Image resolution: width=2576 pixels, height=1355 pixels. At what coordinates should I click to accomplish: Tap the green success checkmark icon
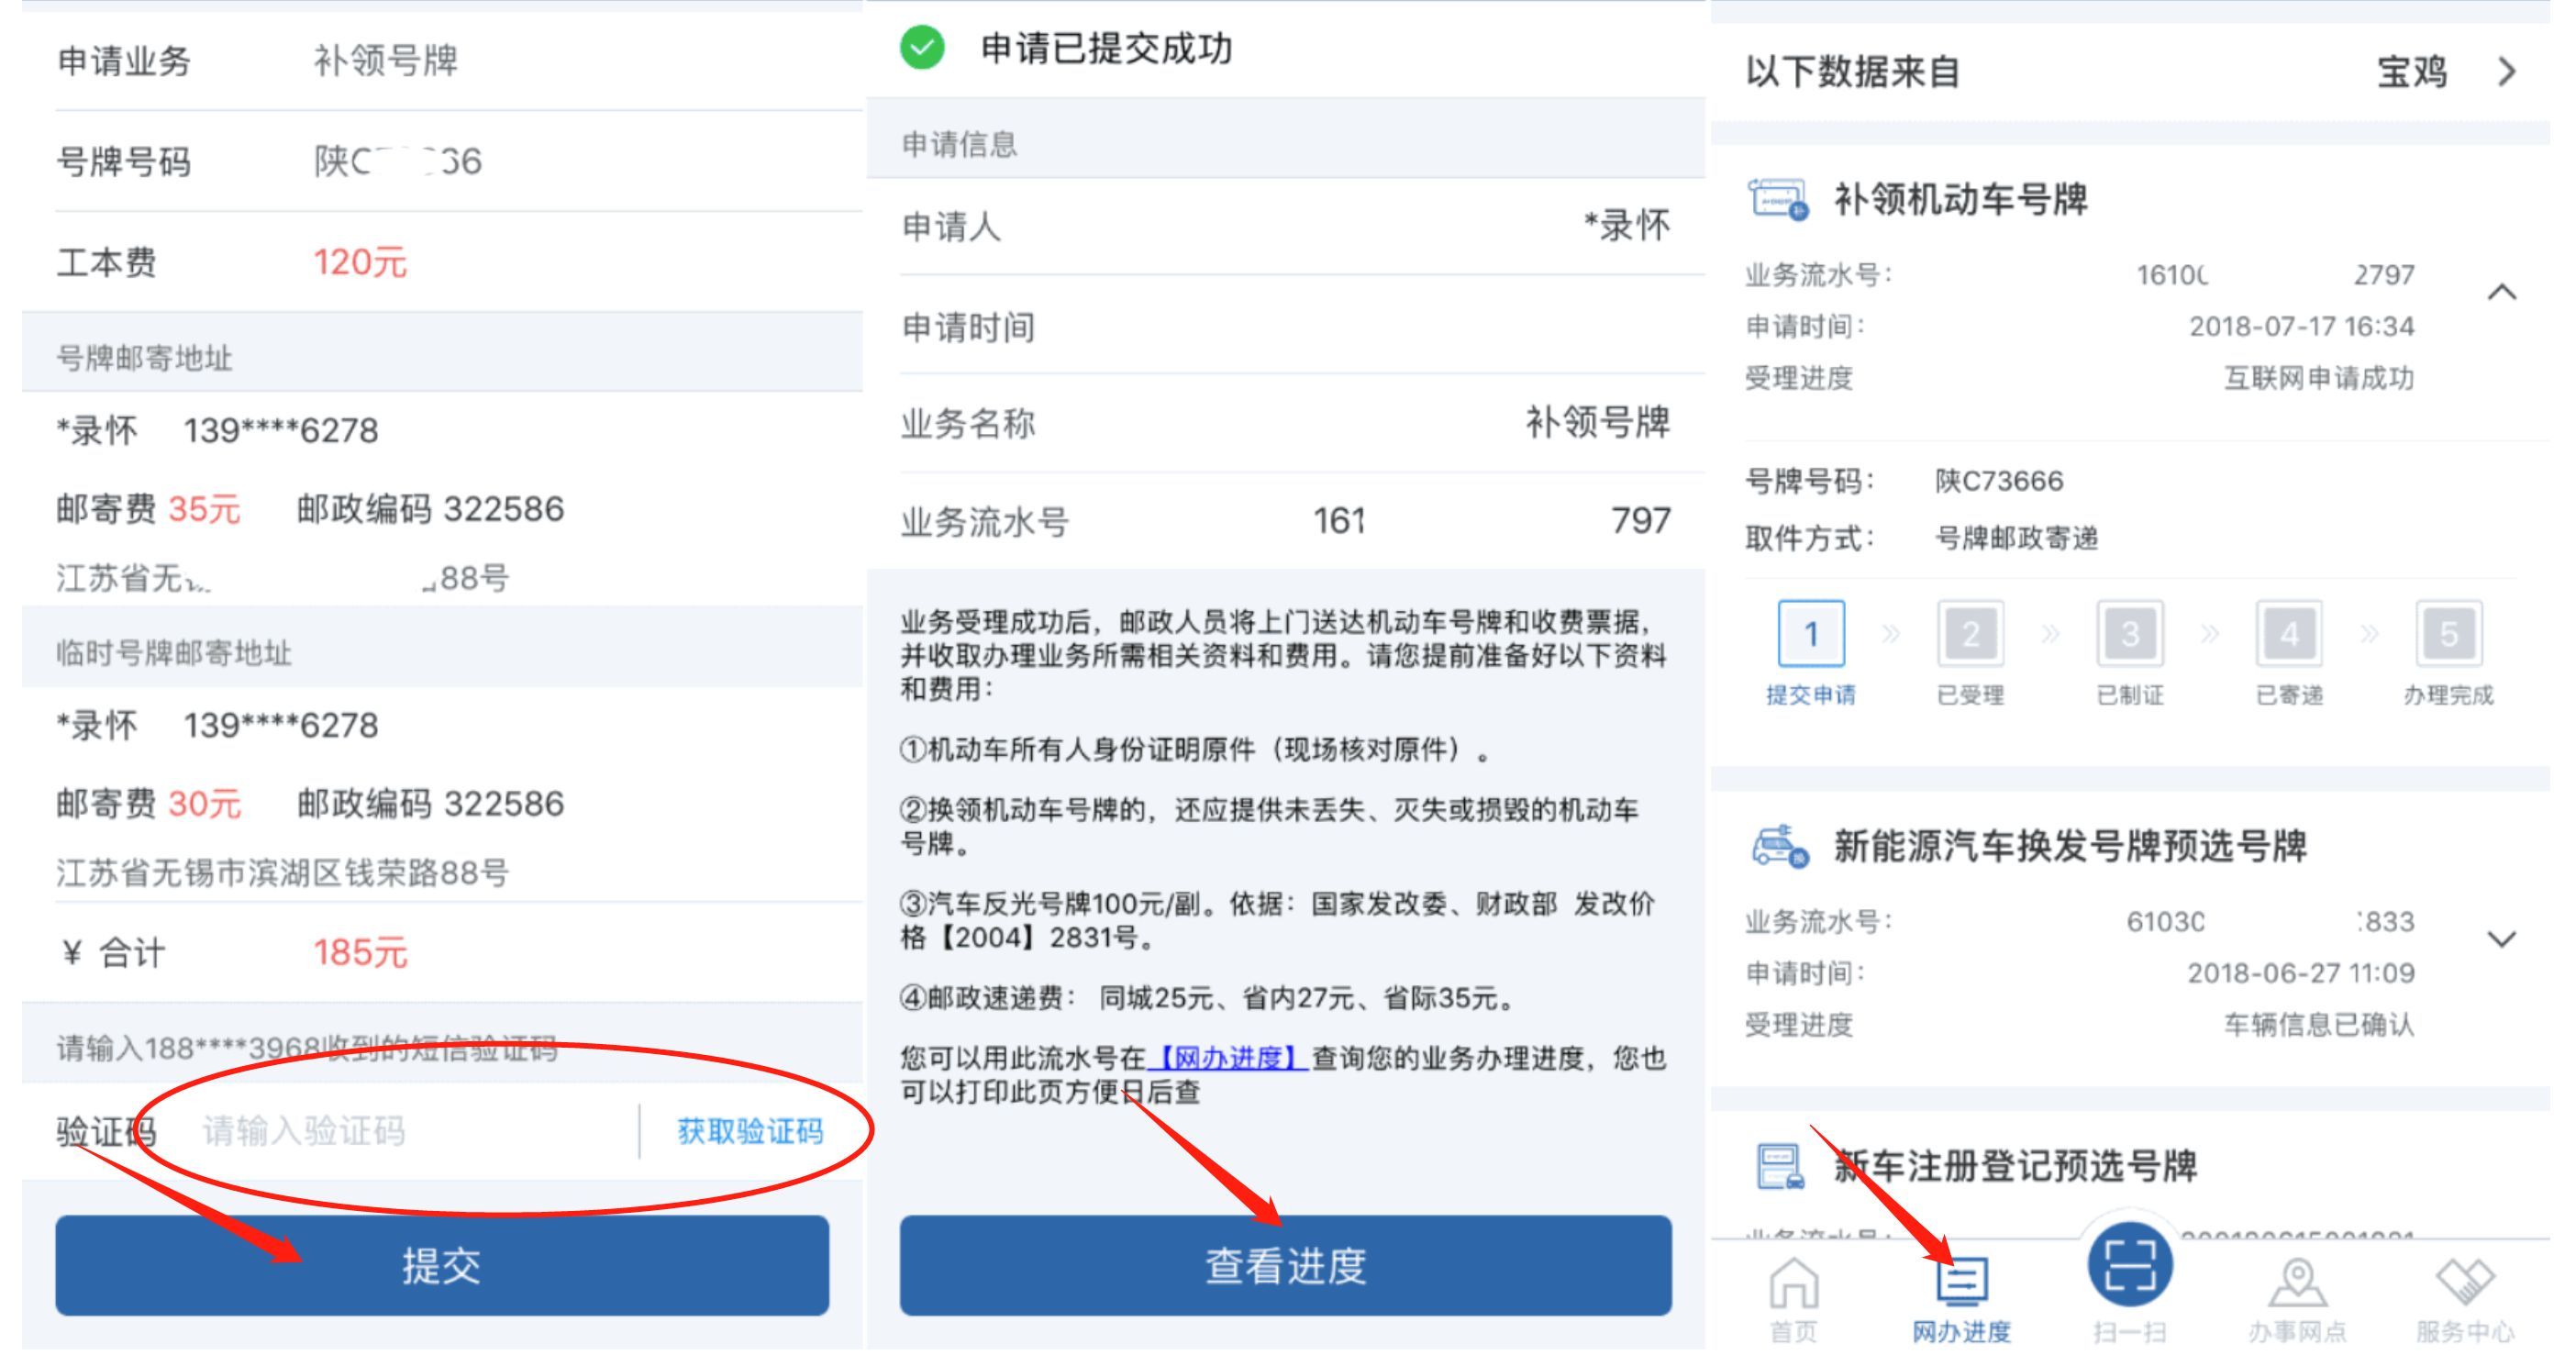pyautogui.click(x=921, y=47)
